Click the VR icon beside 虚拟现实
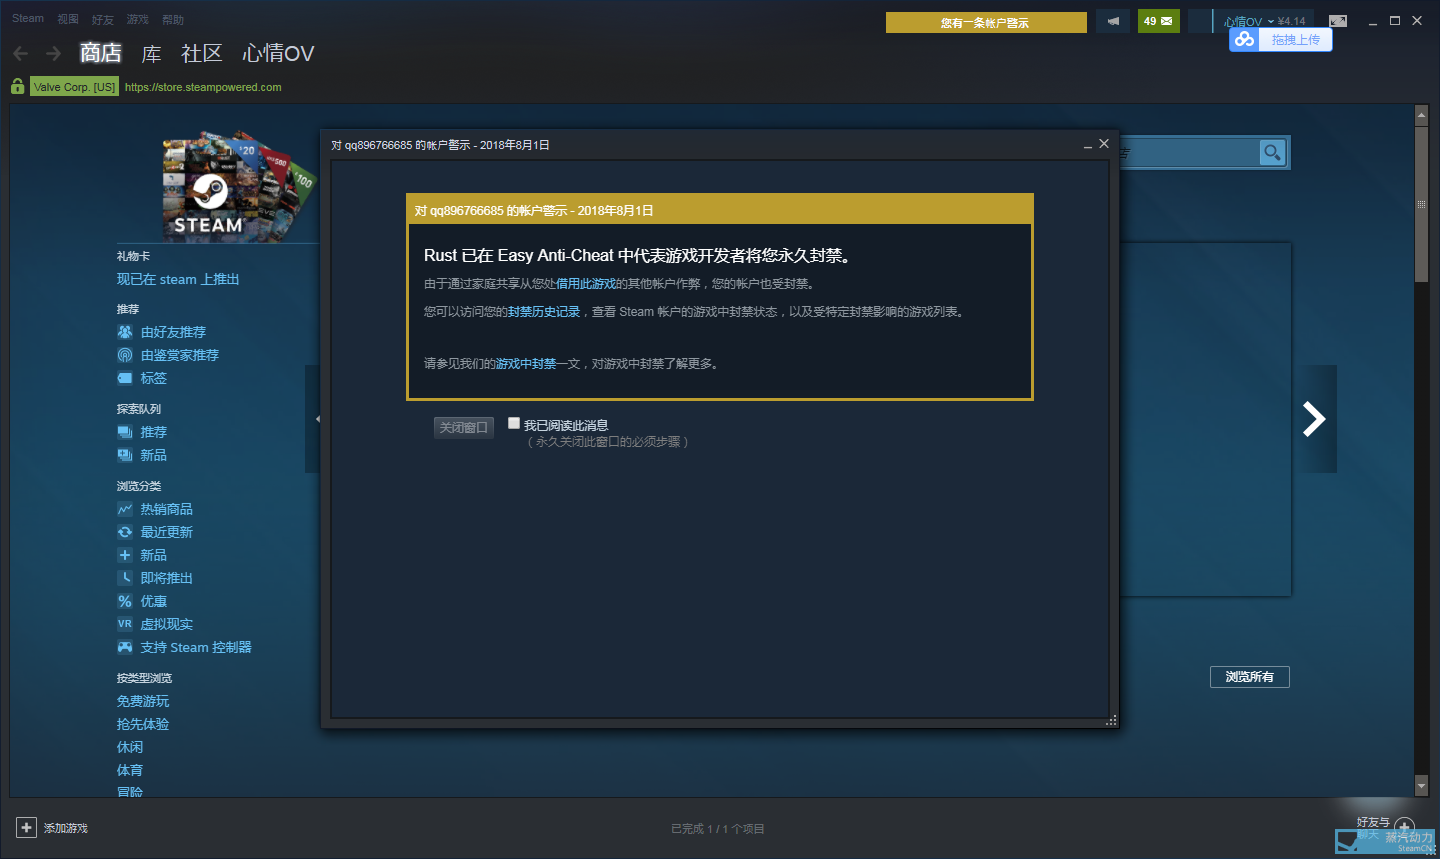The width and height of the screenshot is (1440, 859). pos(123,623)
